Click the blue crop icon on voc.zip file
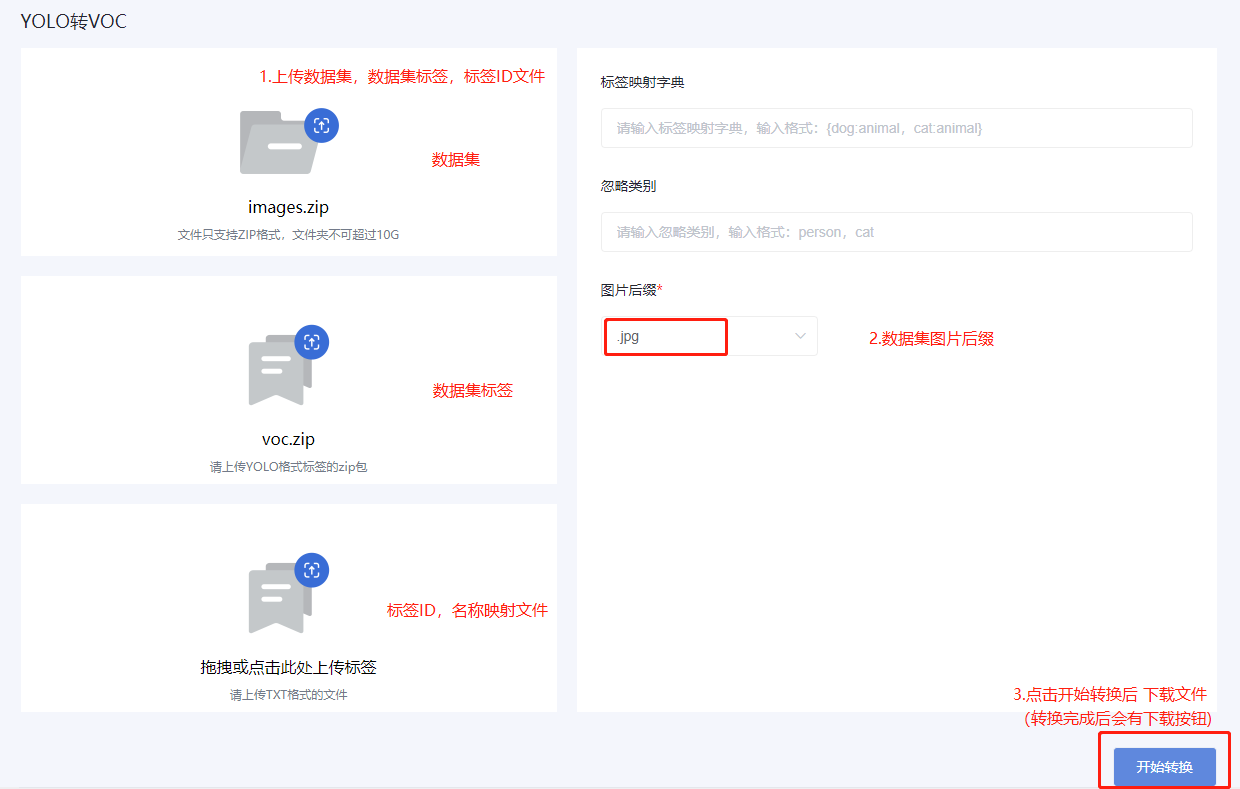The width and height of the screenshot is (1240, 789). (x=312, y=342)
